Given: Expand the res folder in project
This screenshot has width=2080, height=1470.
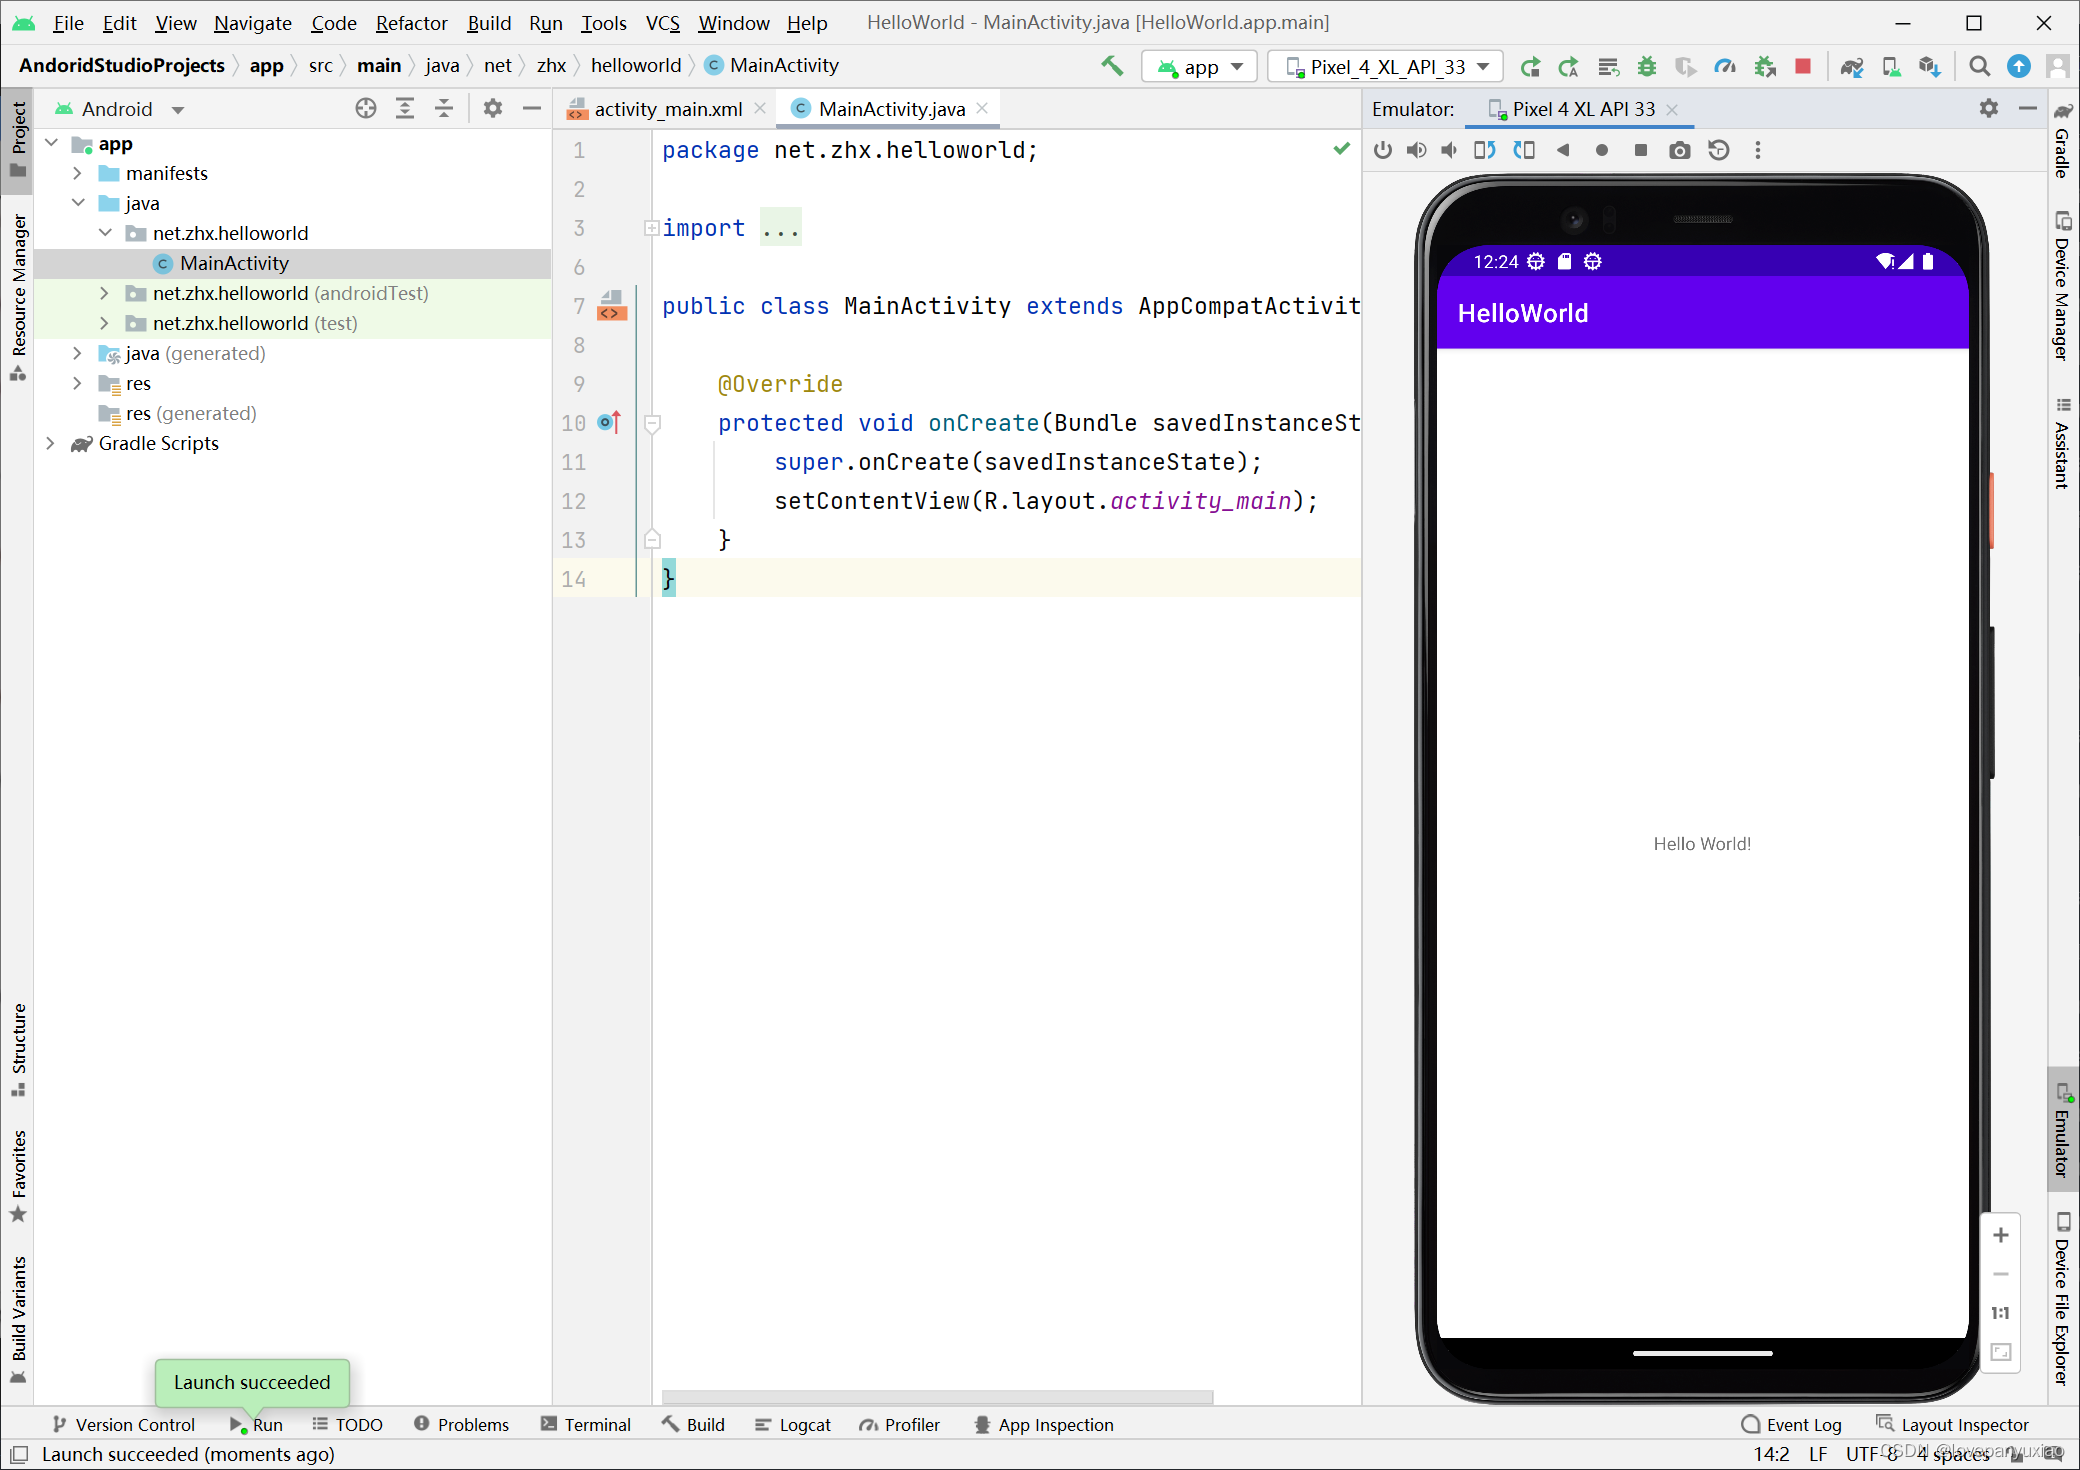Looking at the screenshot, I should [76, 382].
